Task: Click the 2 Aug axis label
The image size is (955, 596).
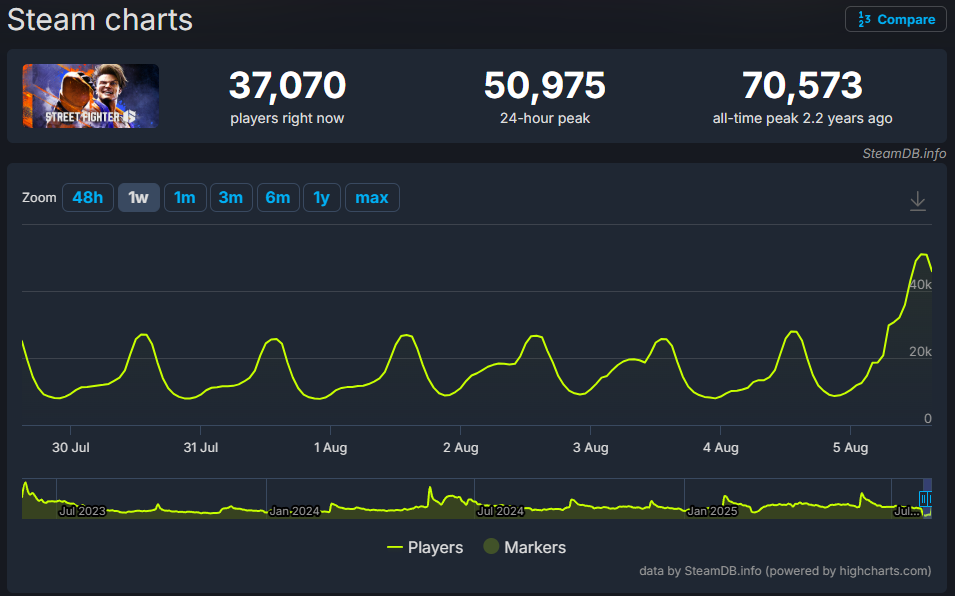Action: coord(460,447)
